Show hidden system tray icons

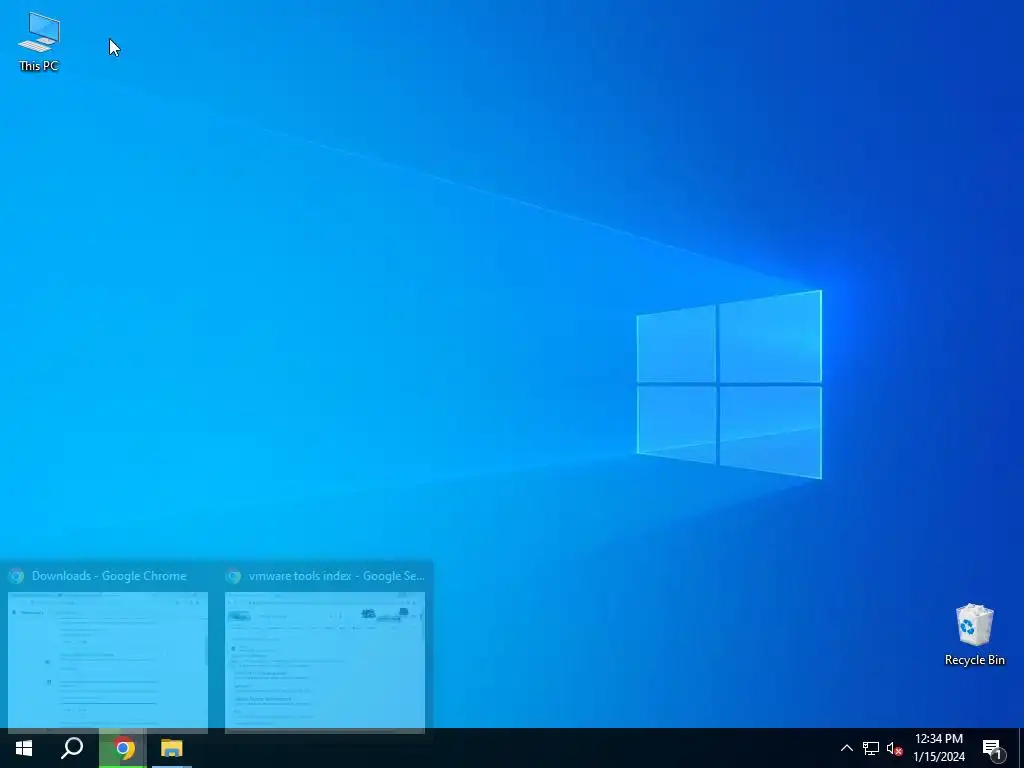tap(846, 748)
